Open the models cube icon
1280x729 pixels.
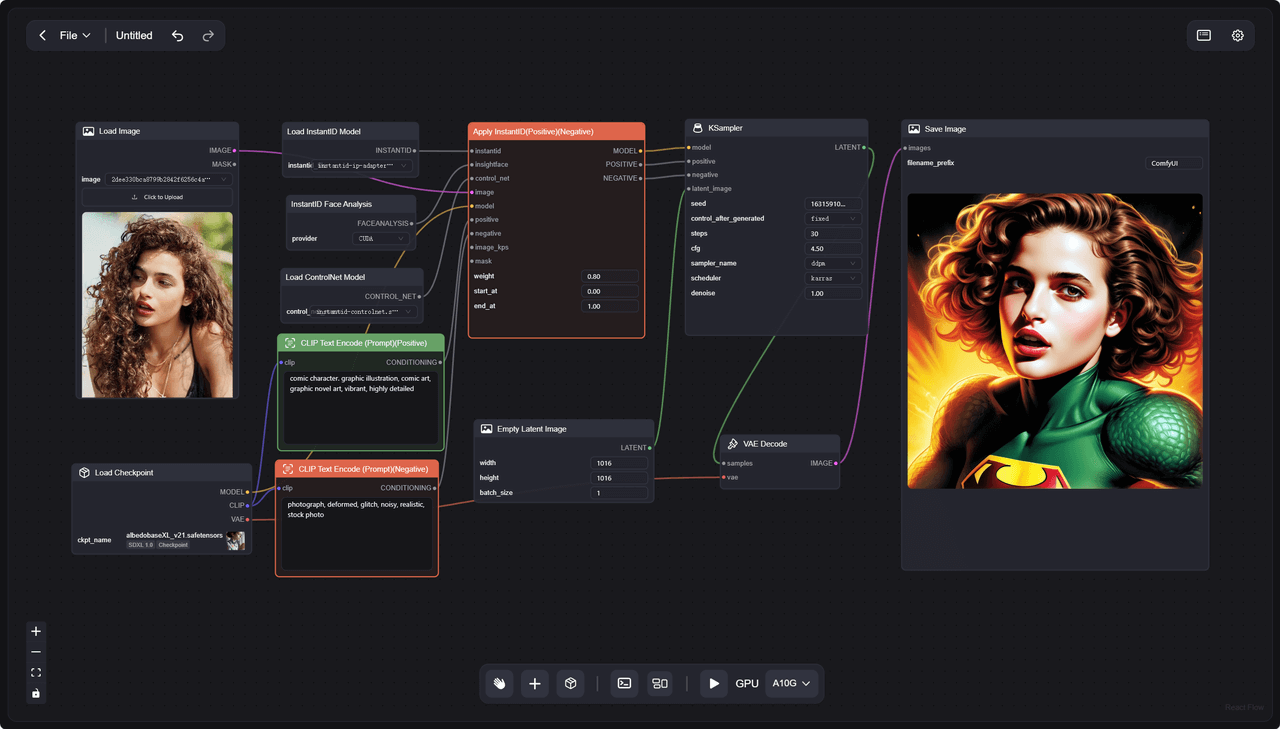pos(570,683)
